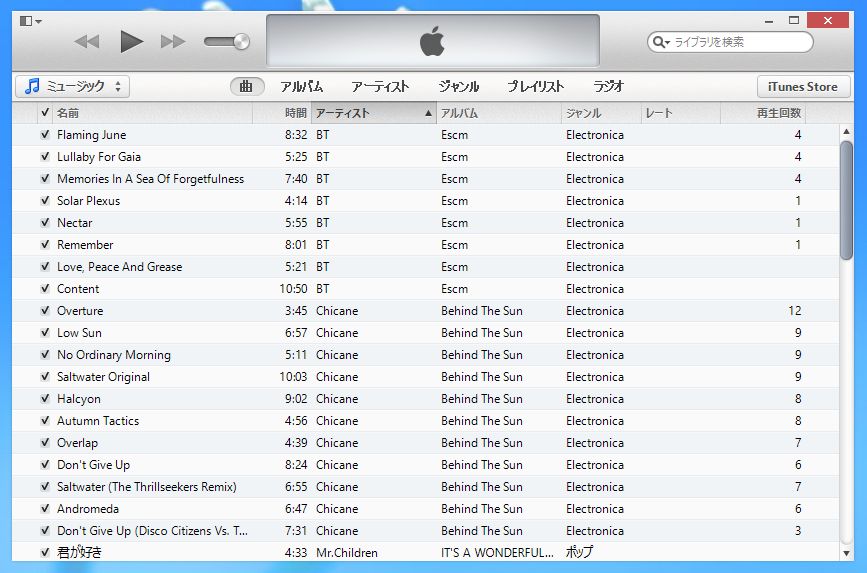
Task: Switch to the アーティスト tab
Action: 380,86
